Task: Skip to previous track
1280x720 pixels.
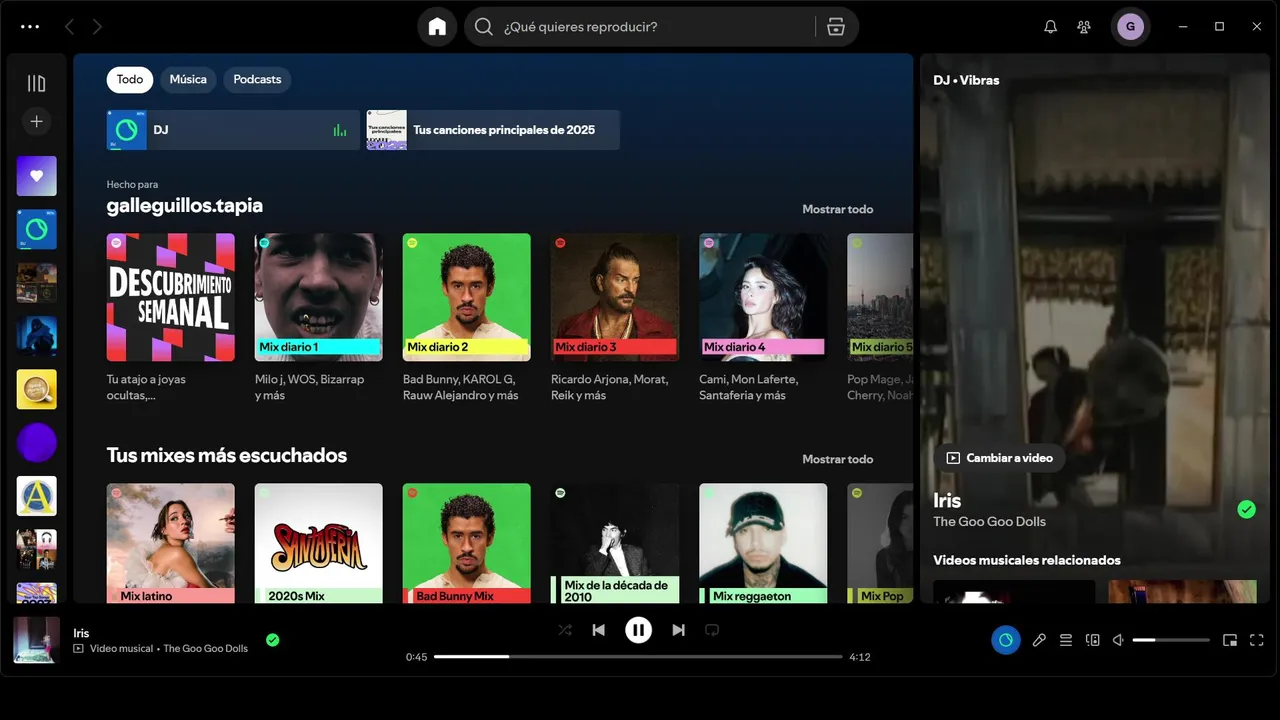Action: [598, 630]
